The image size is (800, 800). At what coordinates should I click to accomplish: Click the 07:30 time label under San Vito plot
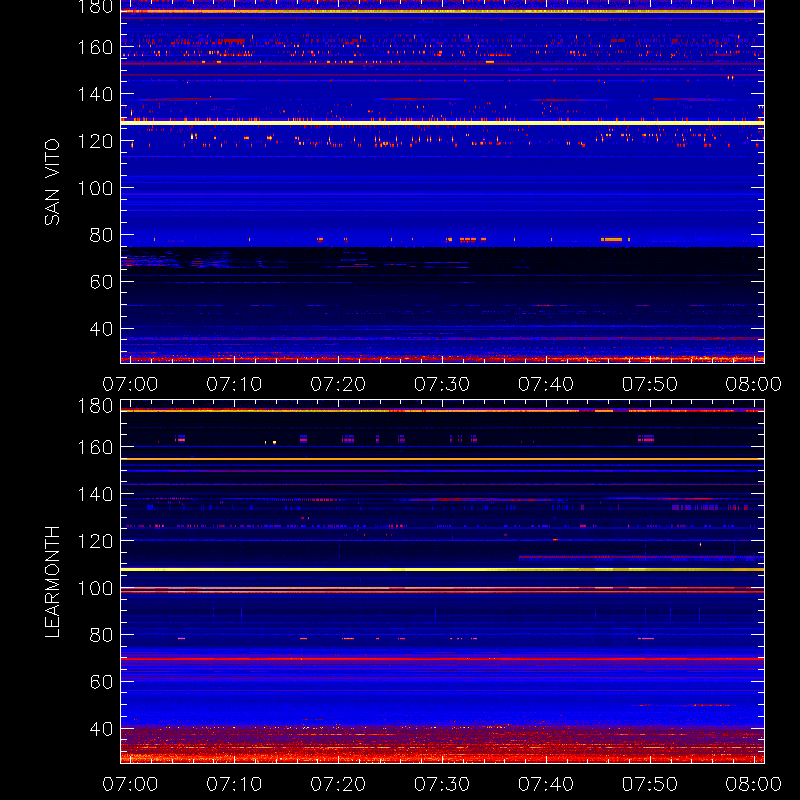442,384
